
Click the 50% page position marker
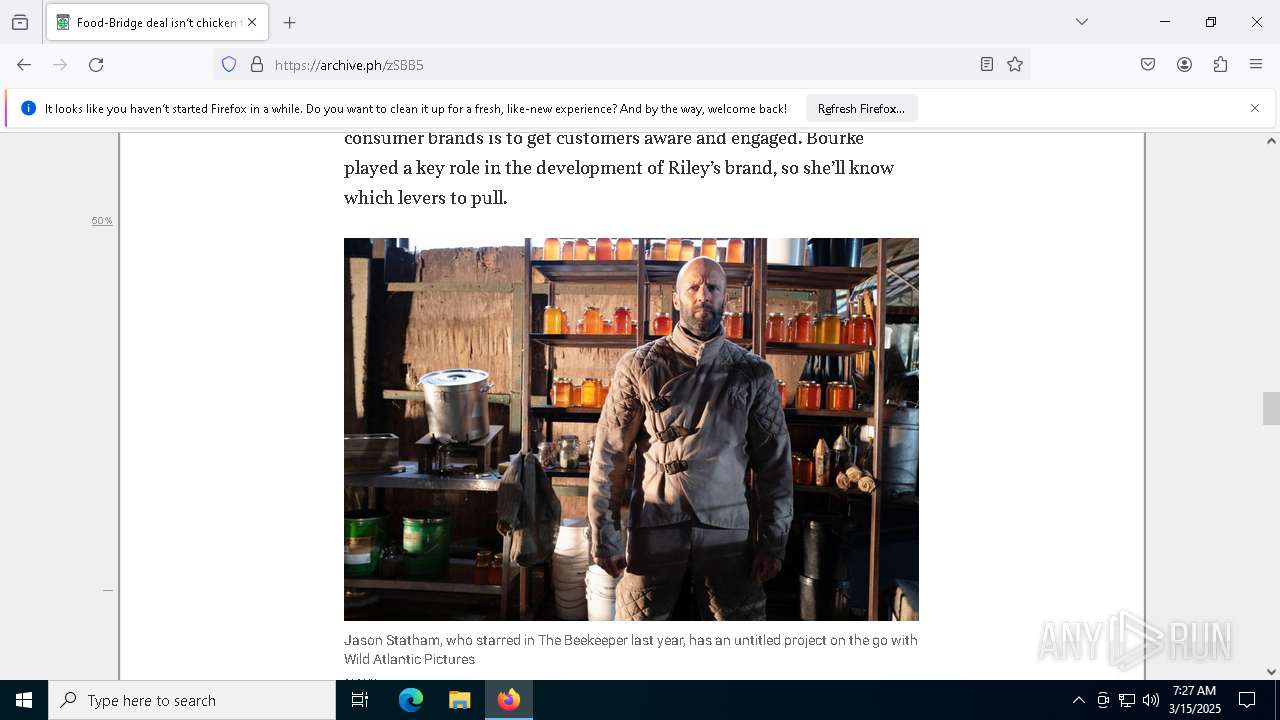tap(102, 221)
